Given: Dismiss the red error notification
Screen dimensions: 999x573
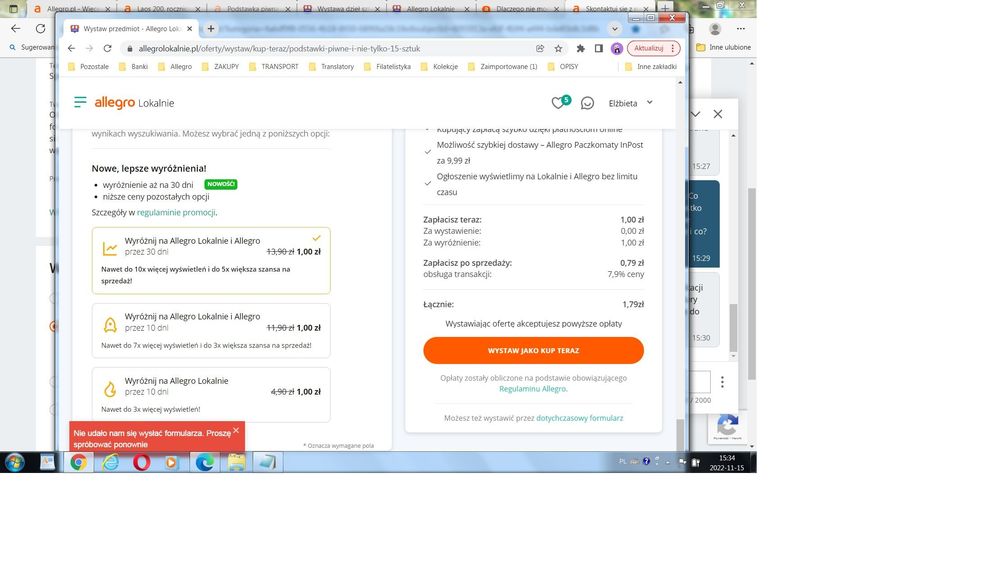Looking at the screenshot, I should 236,430.
